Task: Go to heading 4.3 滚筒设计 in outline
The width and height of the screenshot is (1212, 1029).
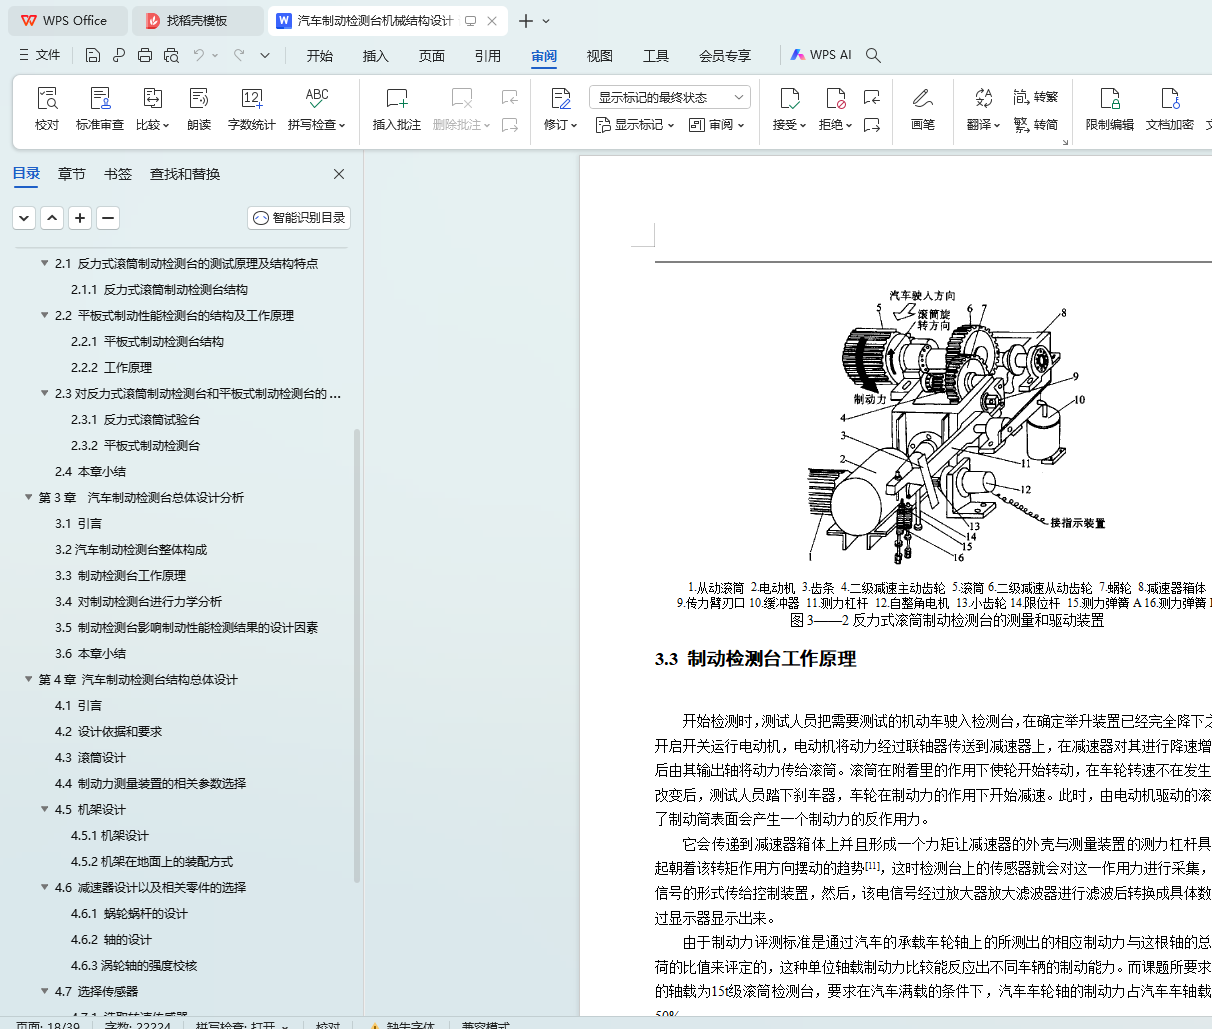Action: tap(91, 758)
